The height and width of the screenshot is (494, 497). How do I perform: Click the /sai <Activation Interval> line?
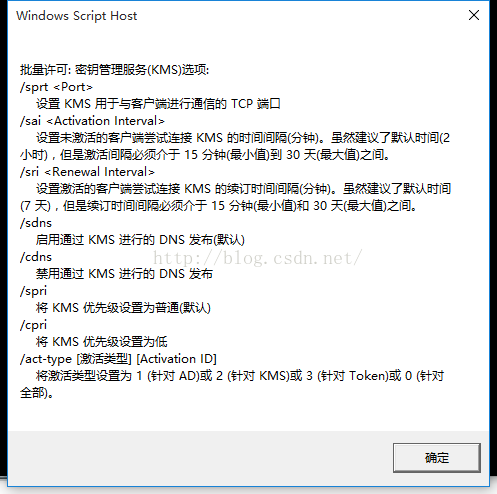tap(92, 121)
